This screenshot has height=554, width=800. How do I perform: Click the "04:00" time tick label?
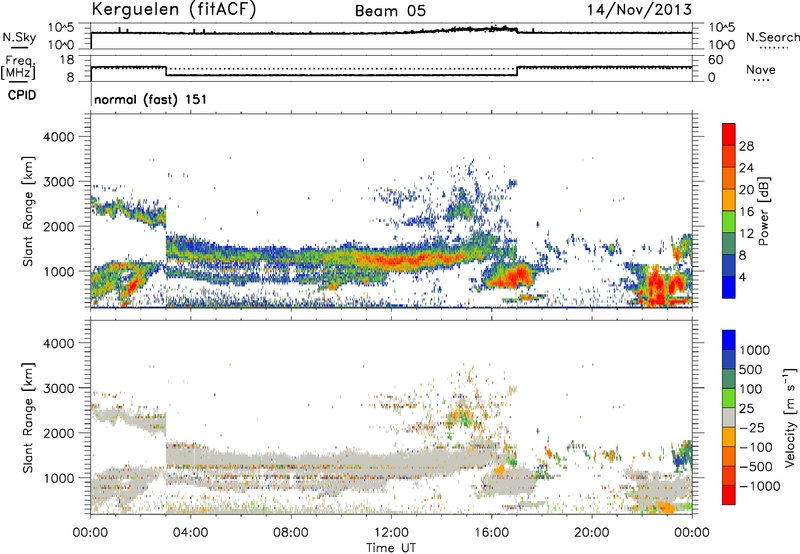click(x=190, y=533)
